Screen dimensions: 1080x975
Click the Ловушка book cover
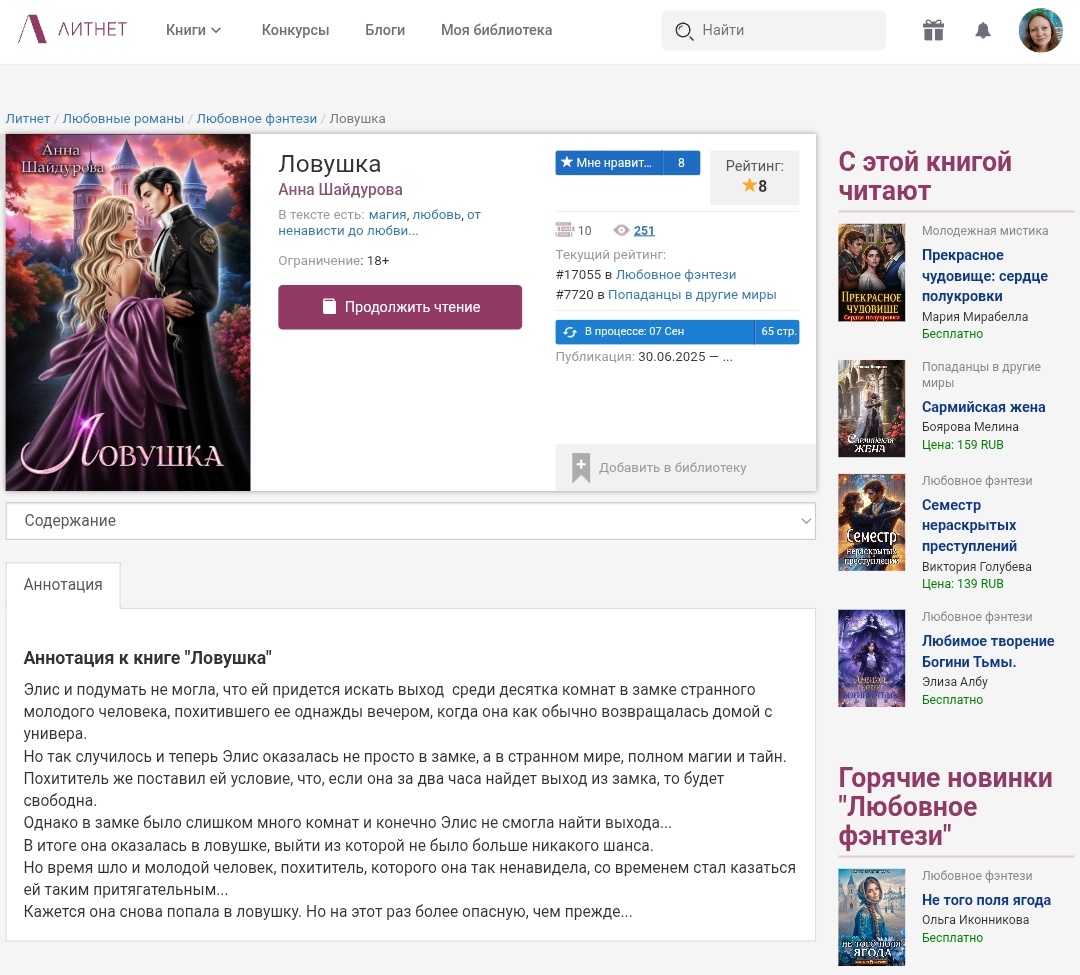128,313
